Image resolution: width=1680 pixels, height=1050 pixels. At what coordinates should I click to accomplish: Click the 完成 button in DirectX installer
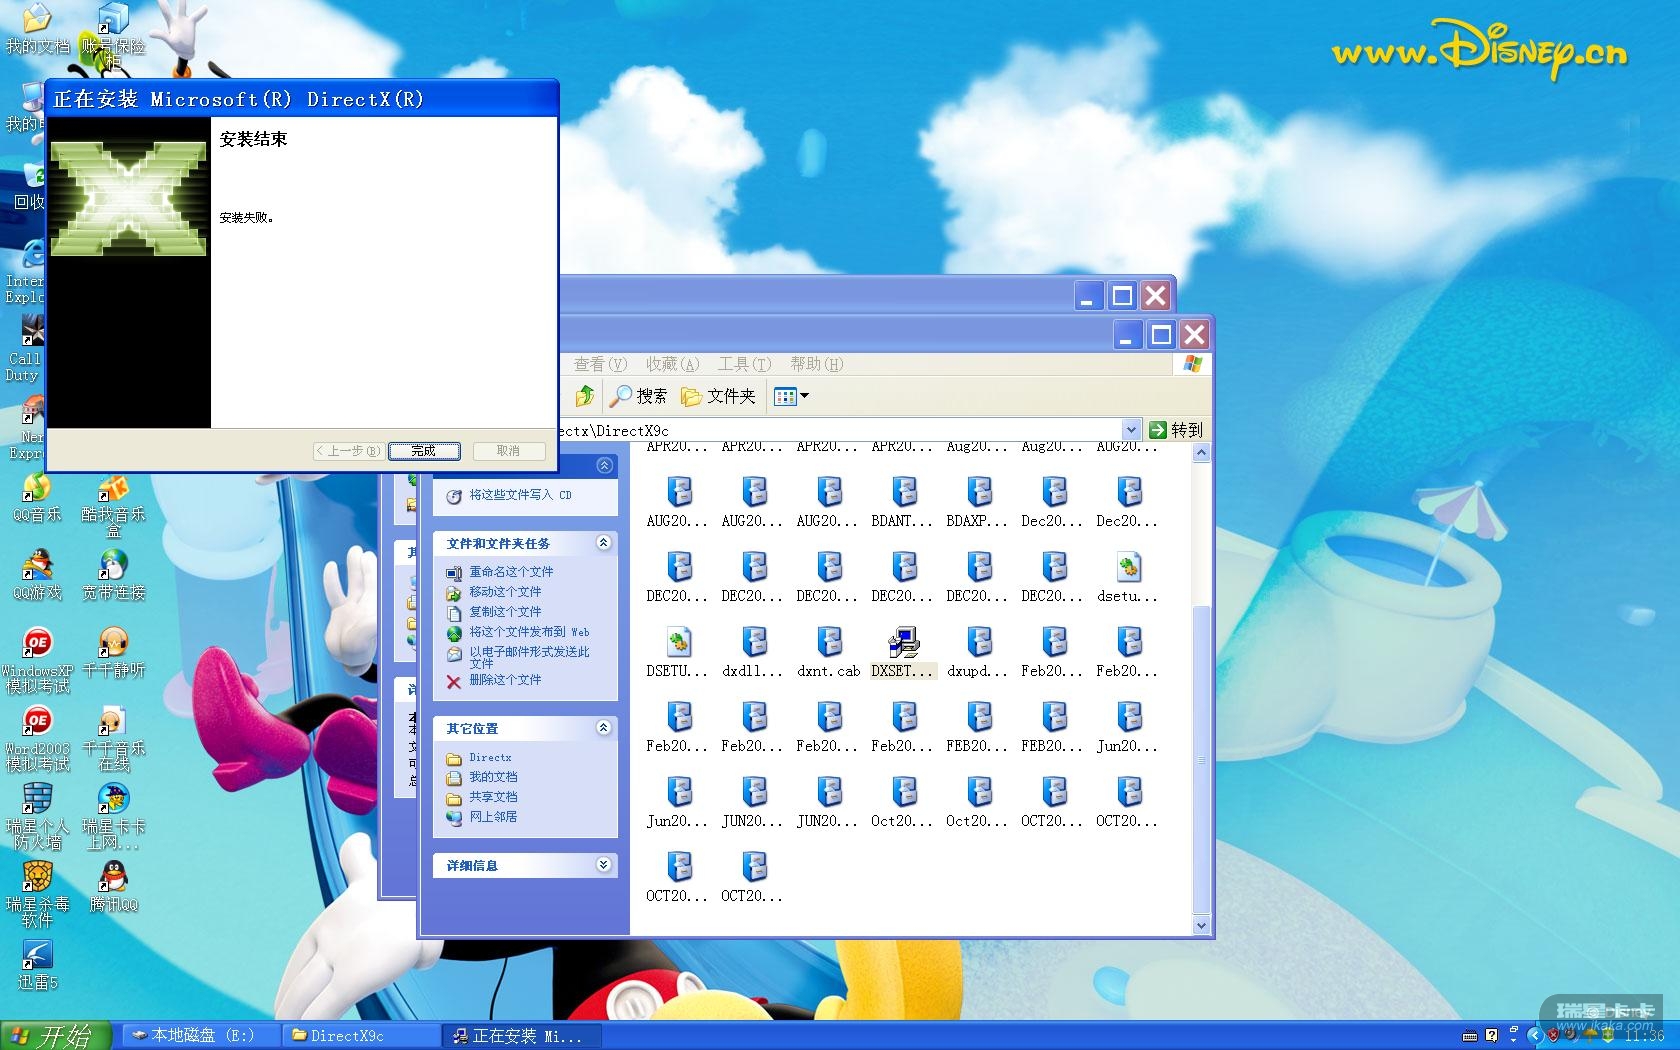[424, 451]
